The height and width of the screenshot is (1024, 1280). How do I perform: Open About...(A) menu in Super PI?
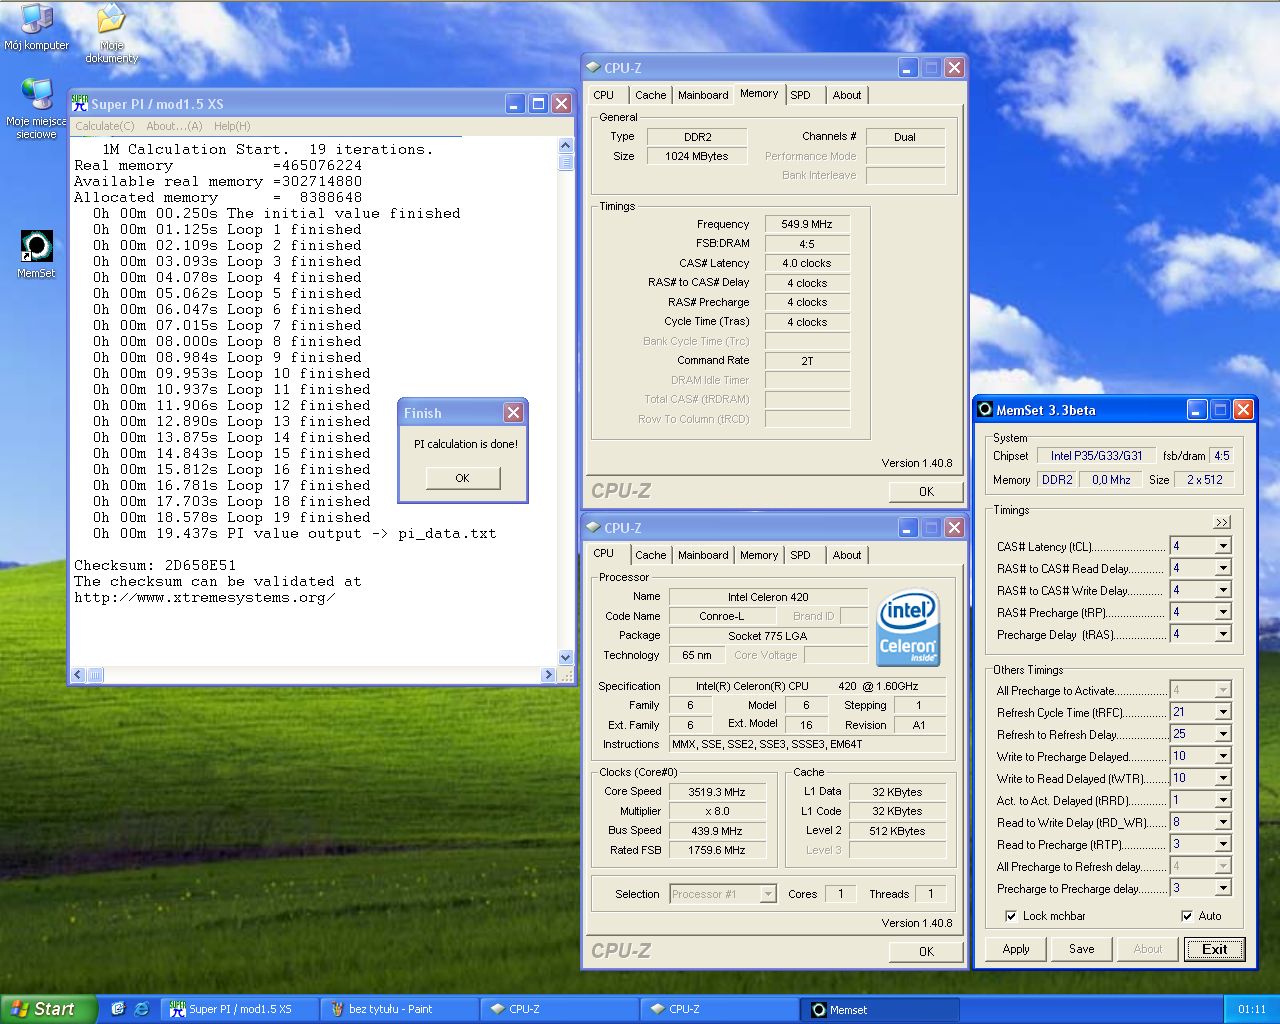pos(174,126)
